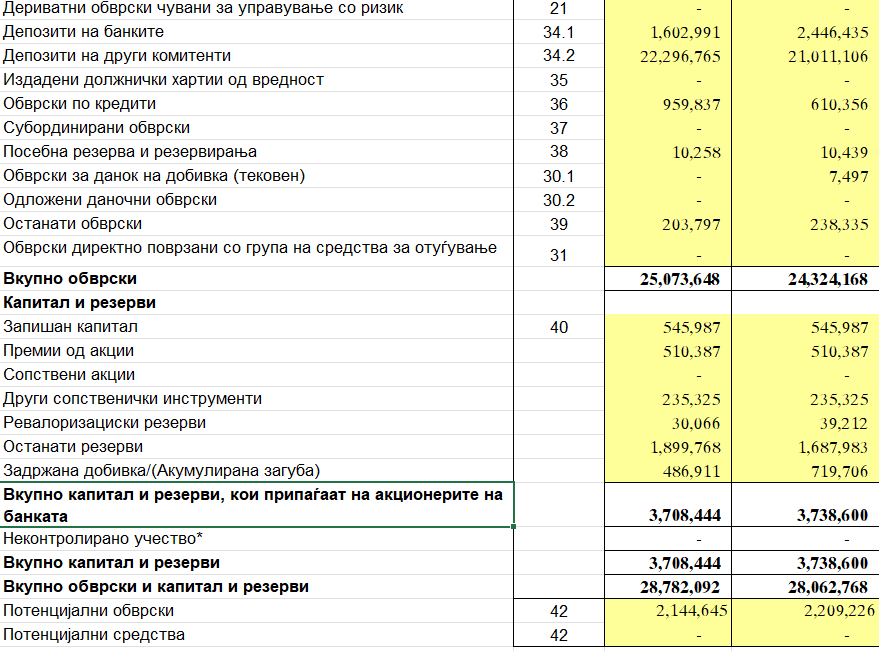Image resolution: width=879 pixels, height=651 pixels.
Task: Click the bold "Вкупно обврски" label
Action: 71,278
